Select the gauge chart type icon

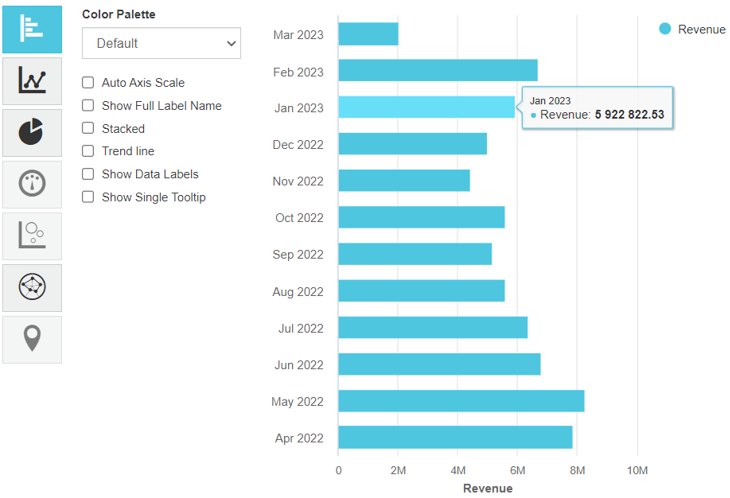[32, 184]
